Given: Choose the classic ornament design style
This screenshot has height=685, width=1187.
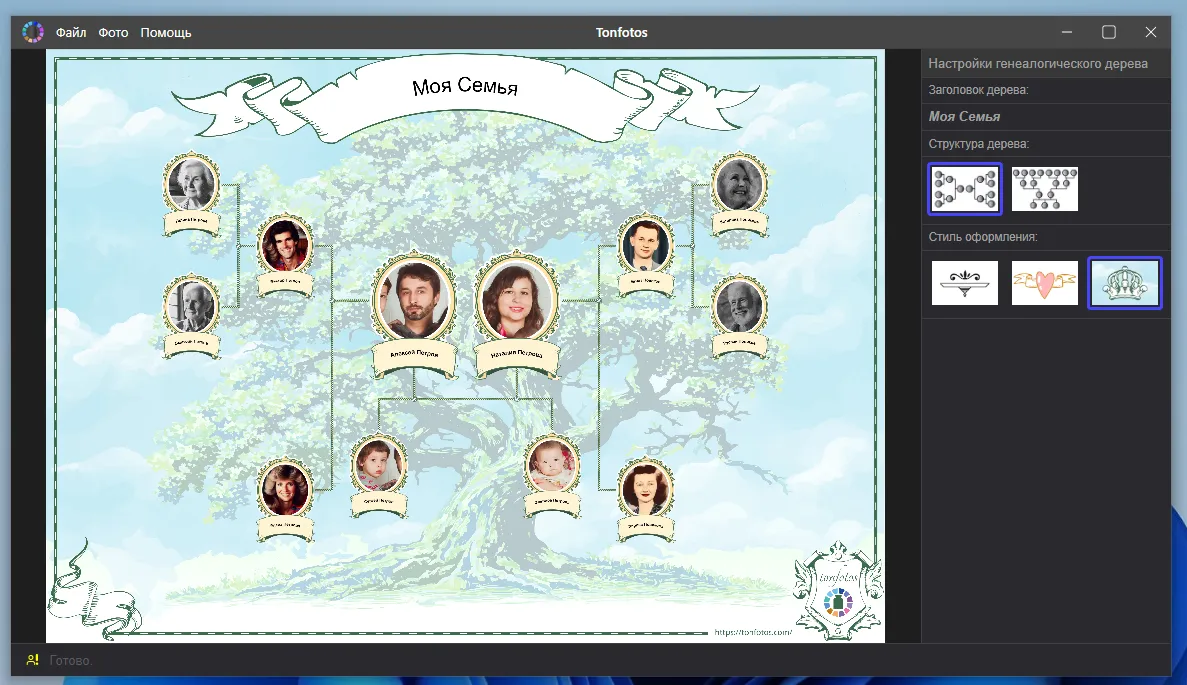Looking at the screenshot, I should point(964,283).
